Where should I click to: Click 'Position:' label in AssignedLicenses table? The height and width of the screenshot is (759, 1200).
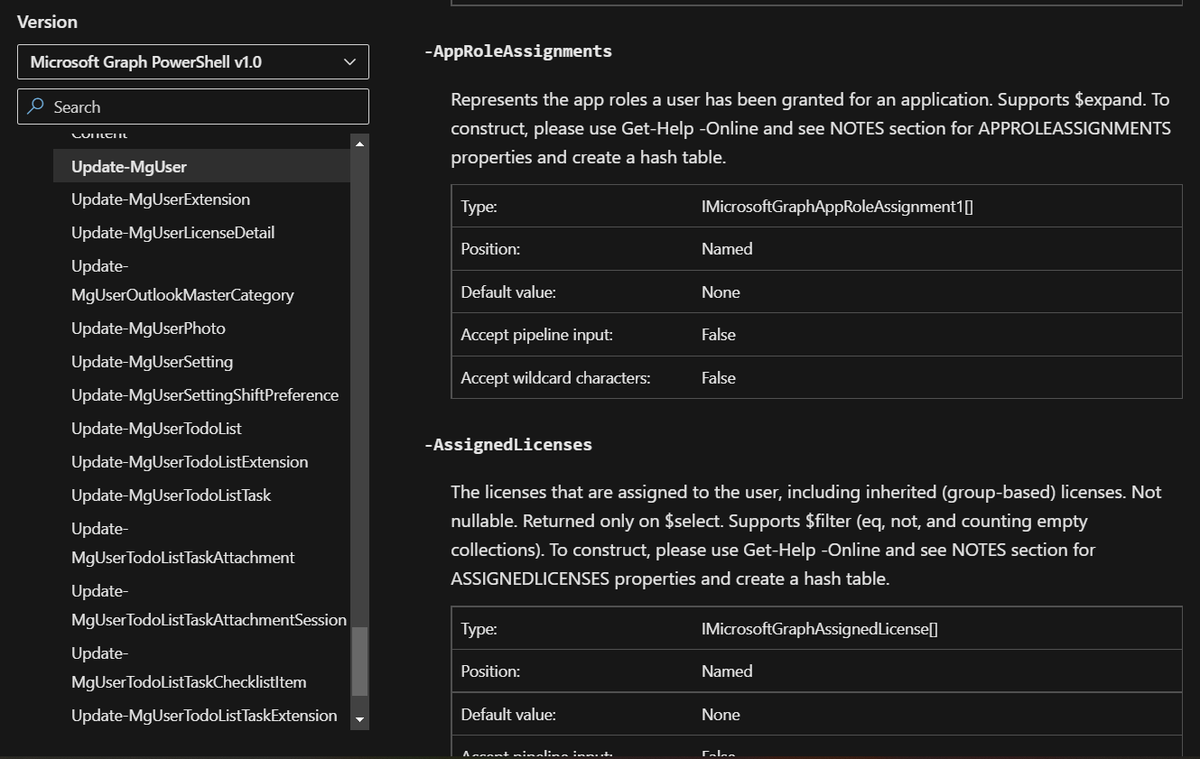(490, 672)
